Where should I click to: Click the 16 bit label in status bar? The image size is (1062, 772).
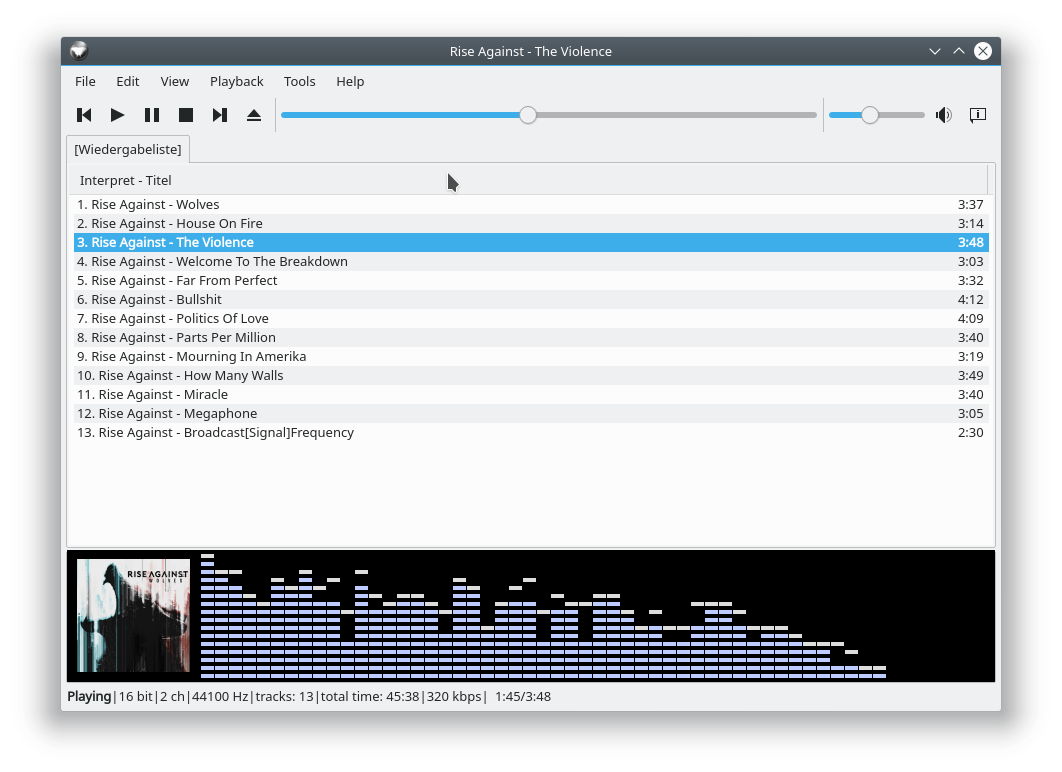pos(135,696)
